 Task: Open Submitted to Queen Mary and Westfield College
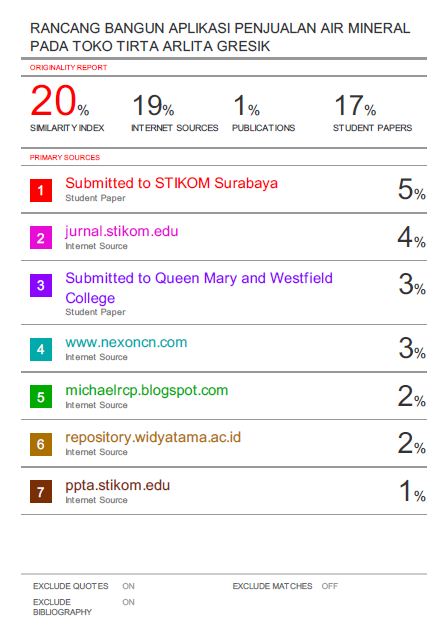click(x=199, y=288)
